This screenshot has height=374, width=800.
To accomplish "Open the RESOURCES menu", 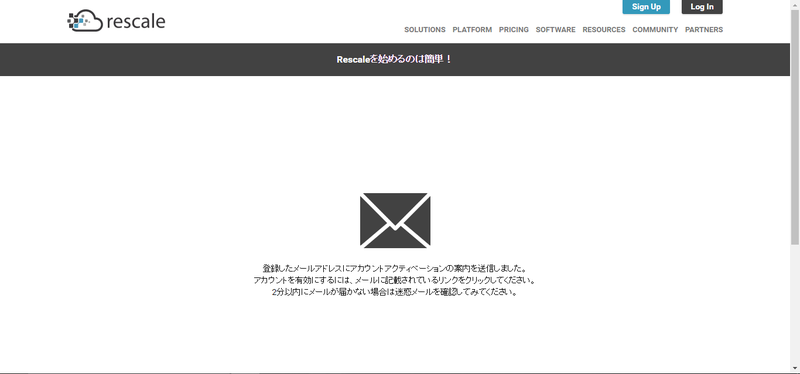I will pos(604,30).
